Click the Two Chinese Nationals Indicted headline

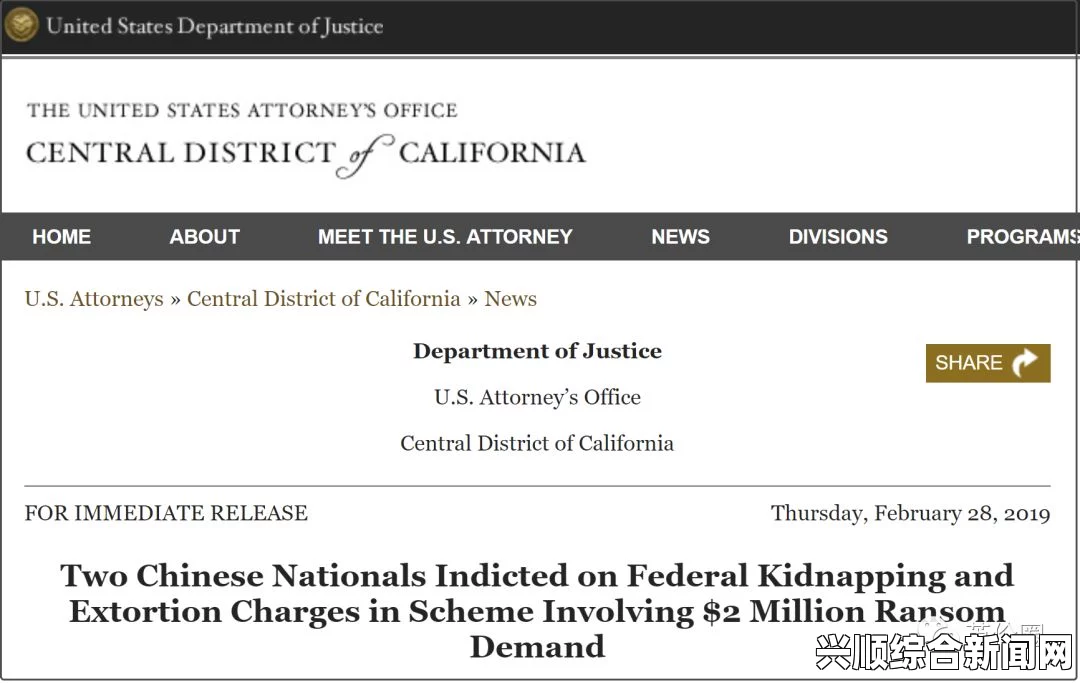point(537,611)
